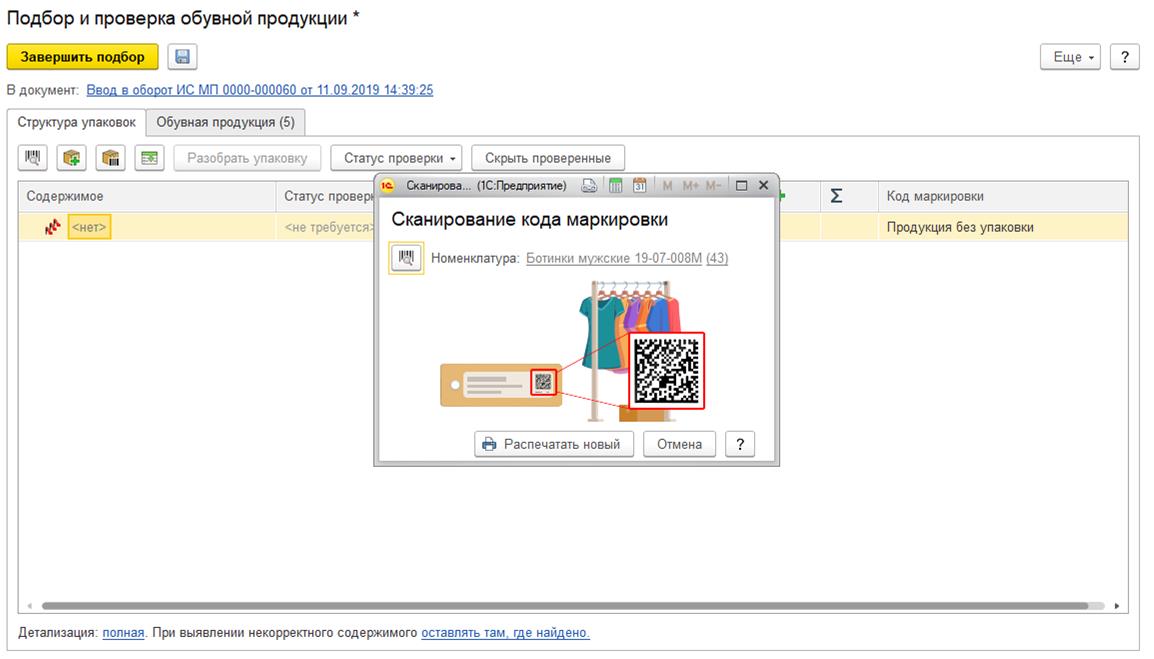The width and height of the screenshot is (1154, 659).
Task: Open calculator icon in dialog title bar
Action: (616, 185)
